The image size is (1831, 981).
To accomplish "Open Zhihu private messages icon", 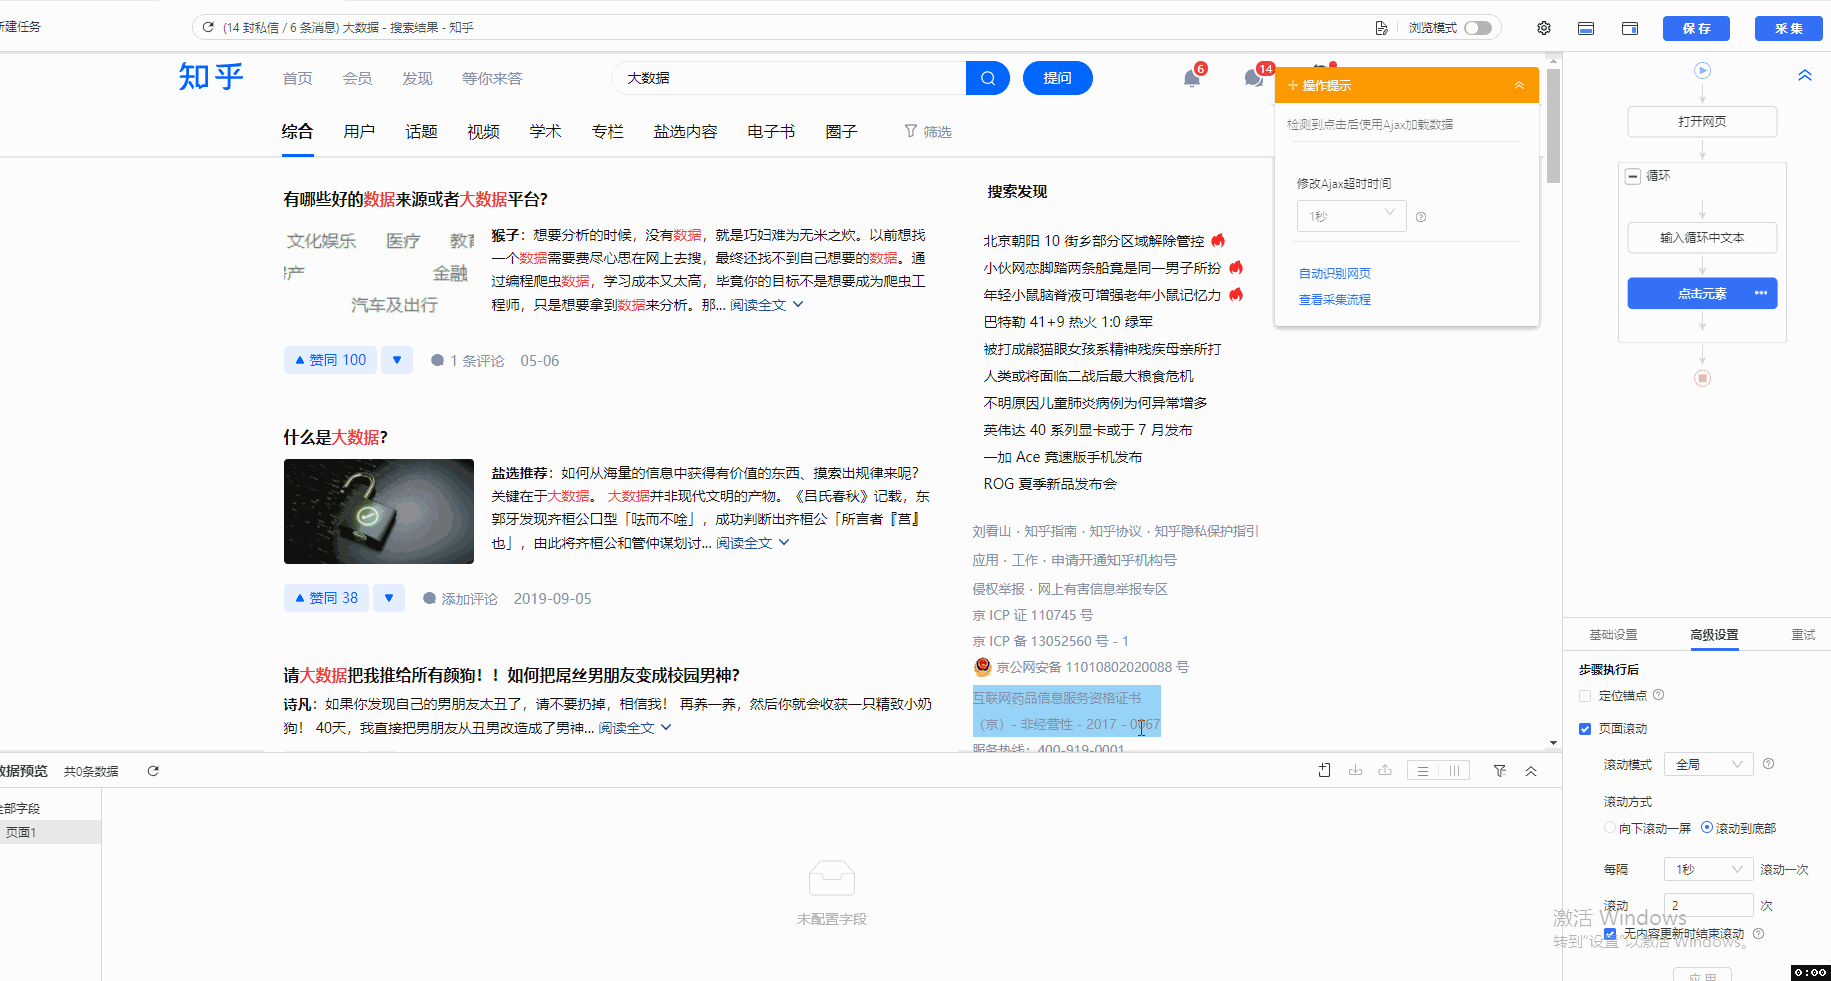I will [x=1254, y=78].
